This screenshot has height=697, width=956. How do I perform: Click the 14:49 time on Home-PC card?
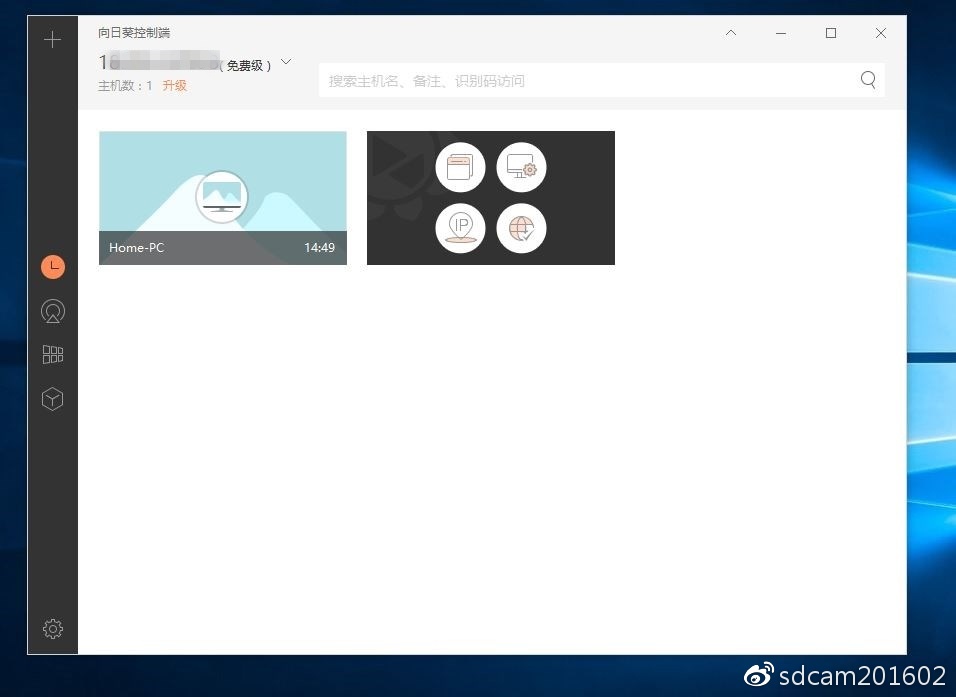click(x=319, y=248)
